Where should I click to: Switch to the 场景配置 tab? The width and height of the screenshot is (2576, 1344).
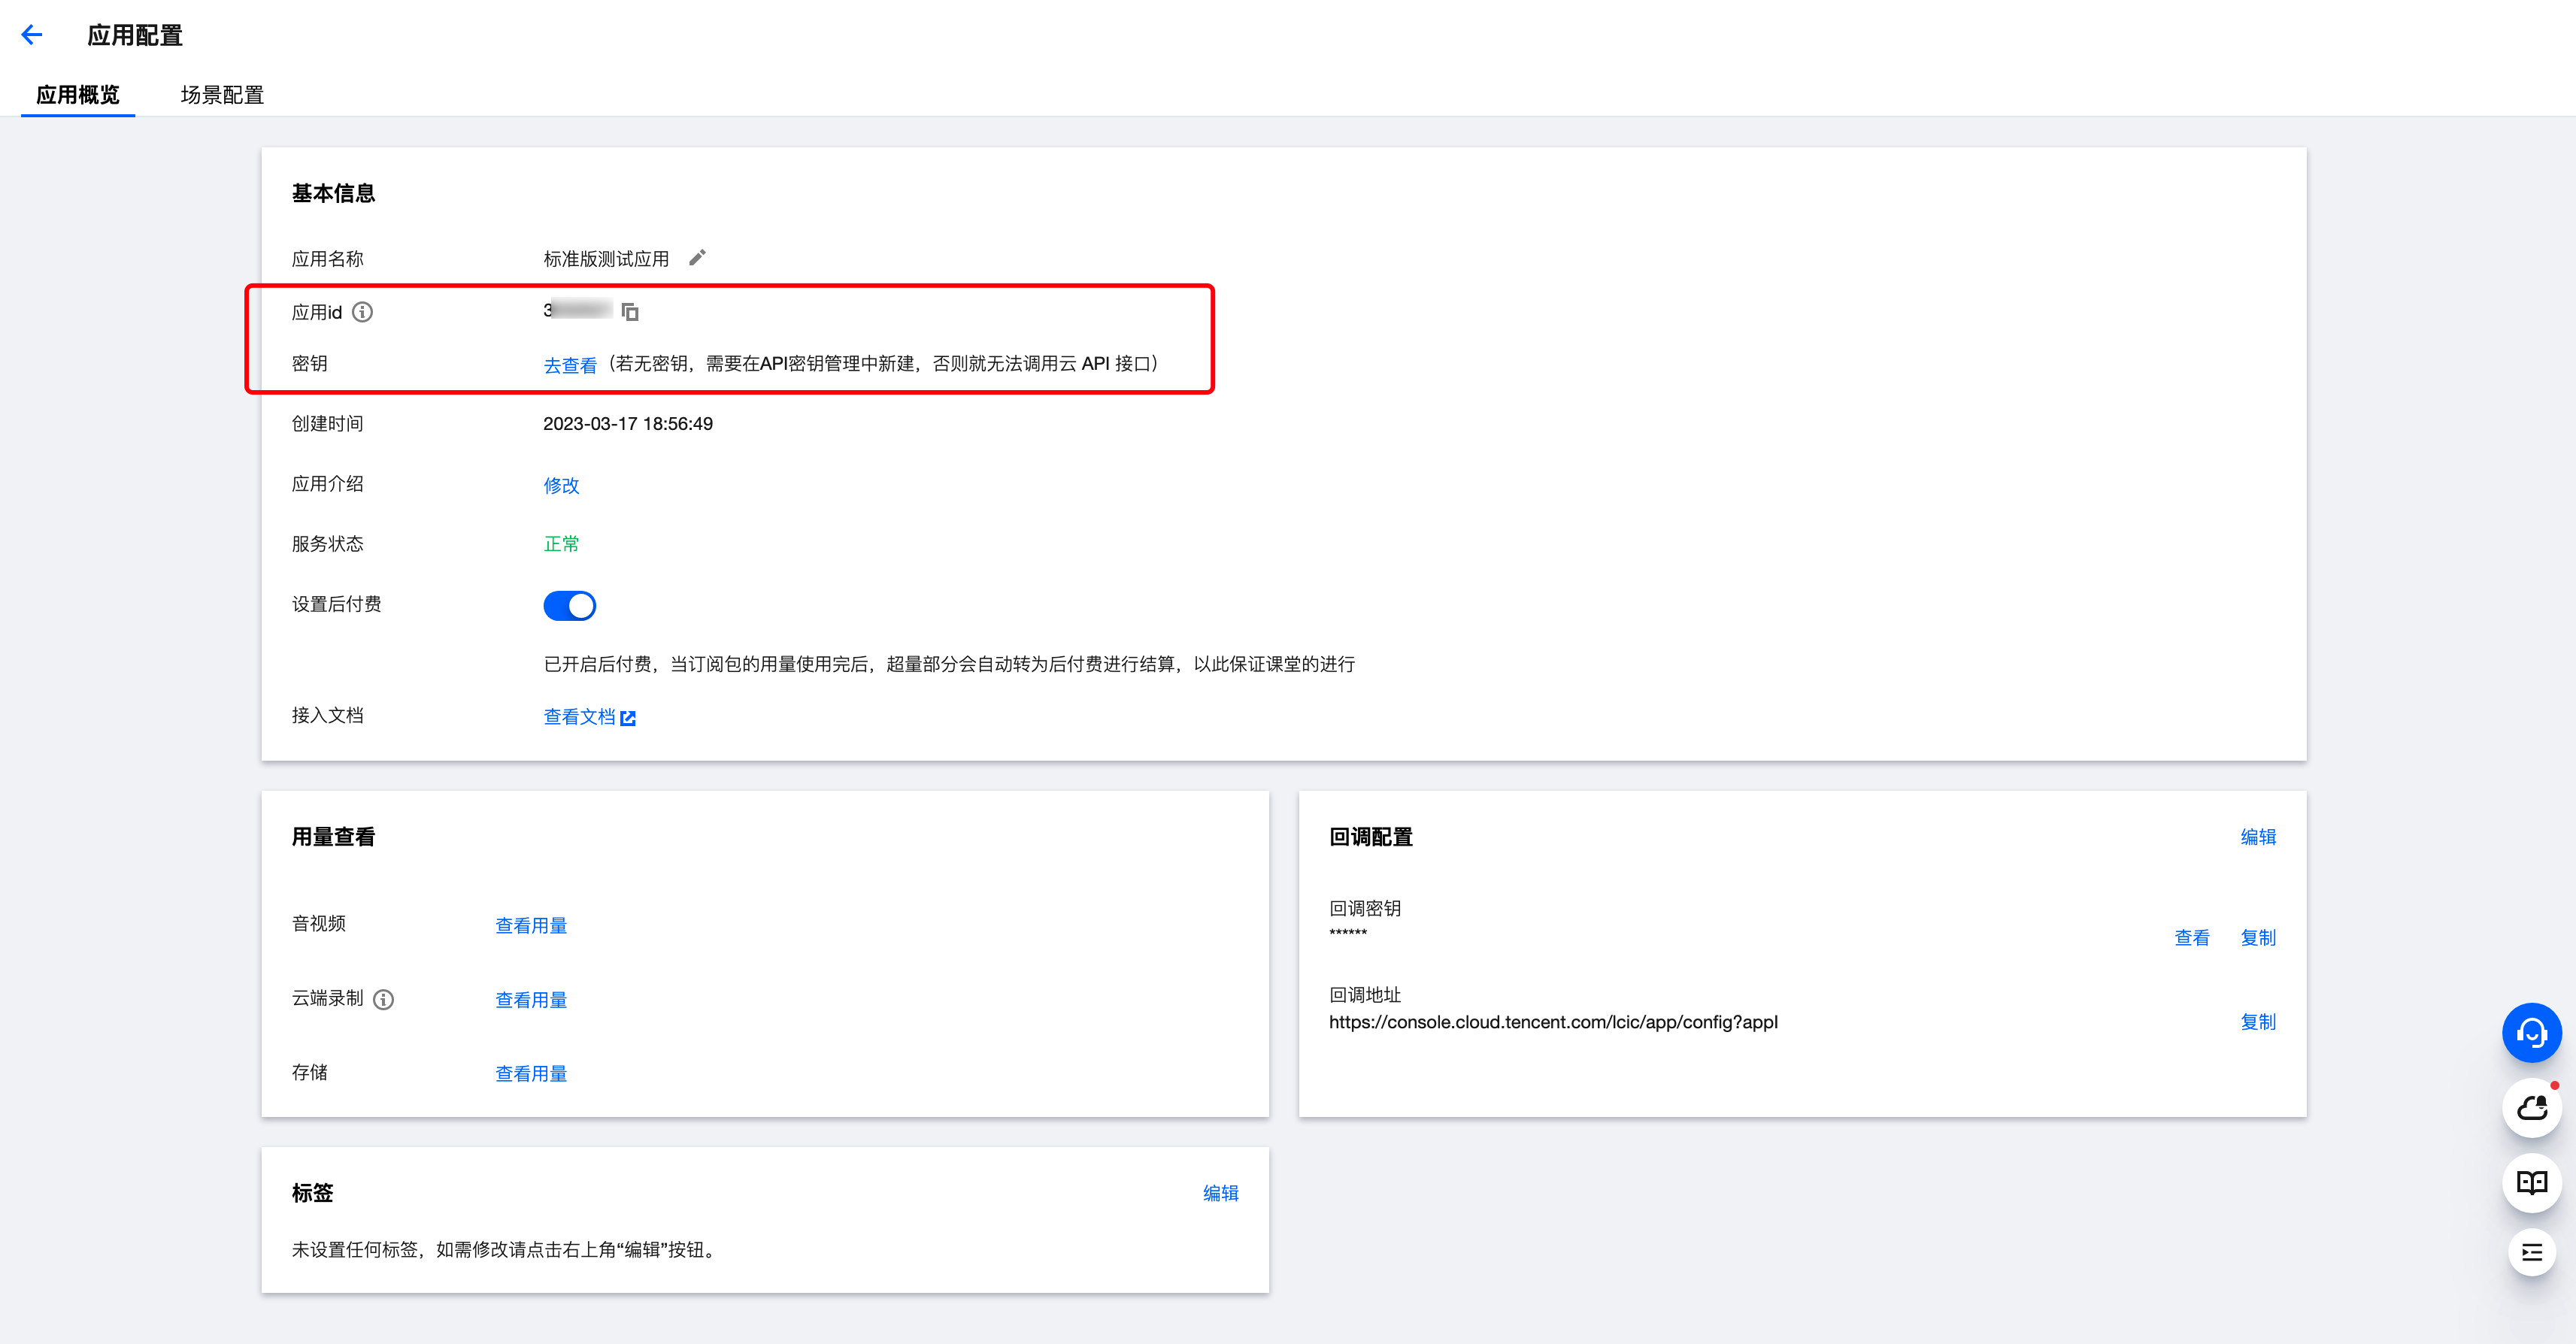click(222, 95)
